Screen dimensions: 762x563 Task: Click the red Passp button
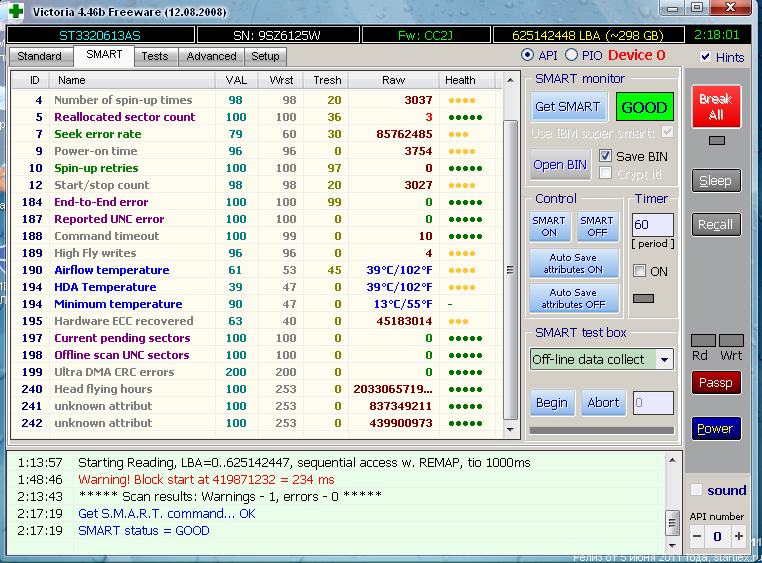716,383
